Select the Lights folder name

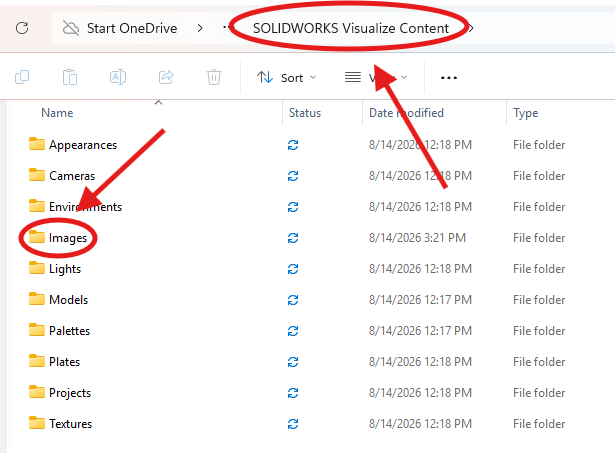[65, 269]
